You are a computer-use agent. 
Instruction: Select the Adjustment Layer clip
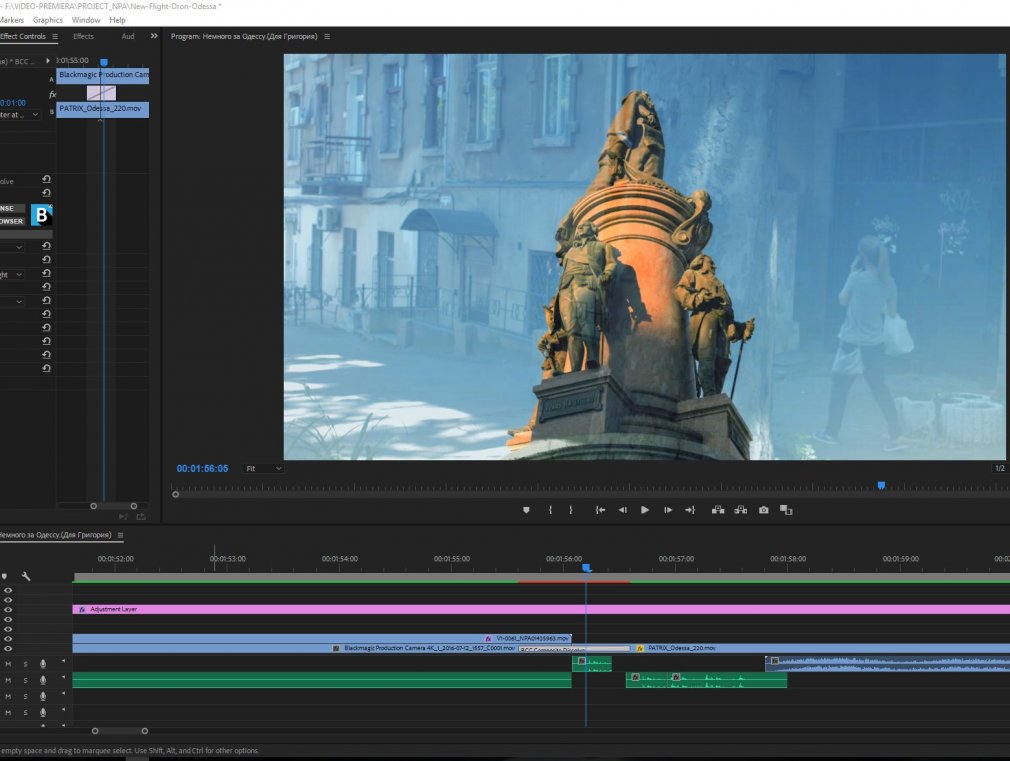[x=541, y=609]
